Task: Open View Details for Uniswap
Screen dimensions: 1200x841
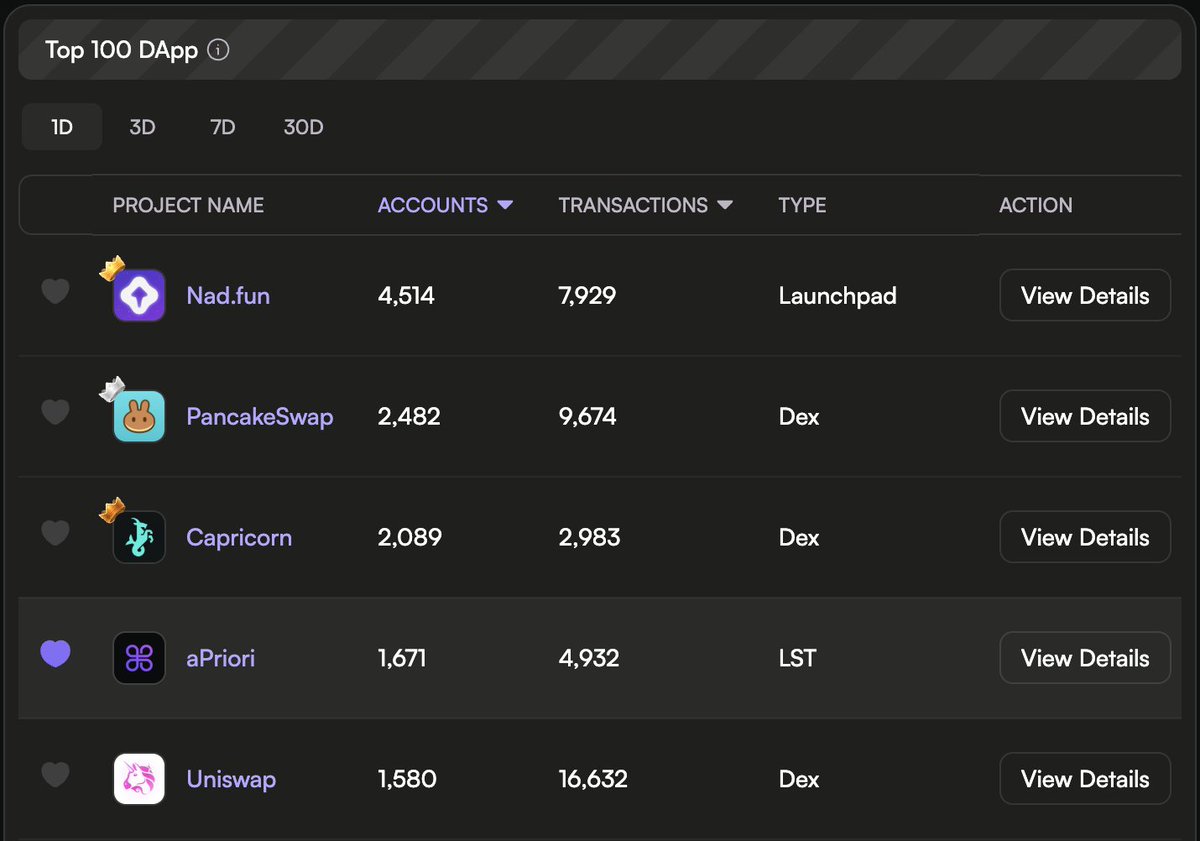Action: tap(1085, 779)
